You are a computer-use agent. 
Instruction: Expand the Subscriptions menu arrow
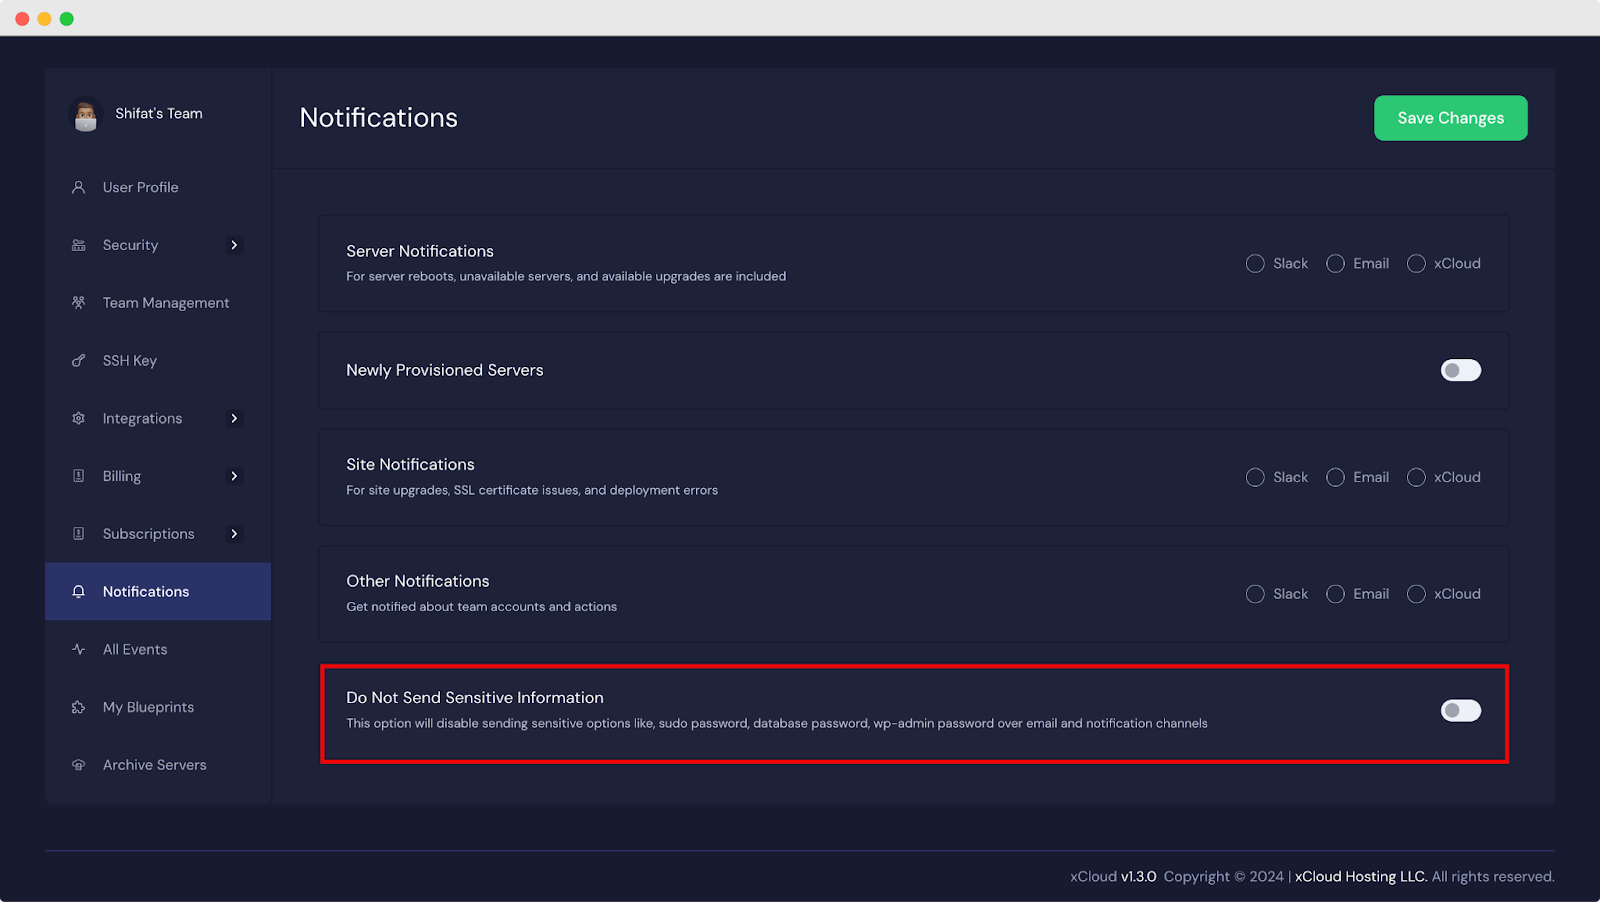tap(235, 534)
